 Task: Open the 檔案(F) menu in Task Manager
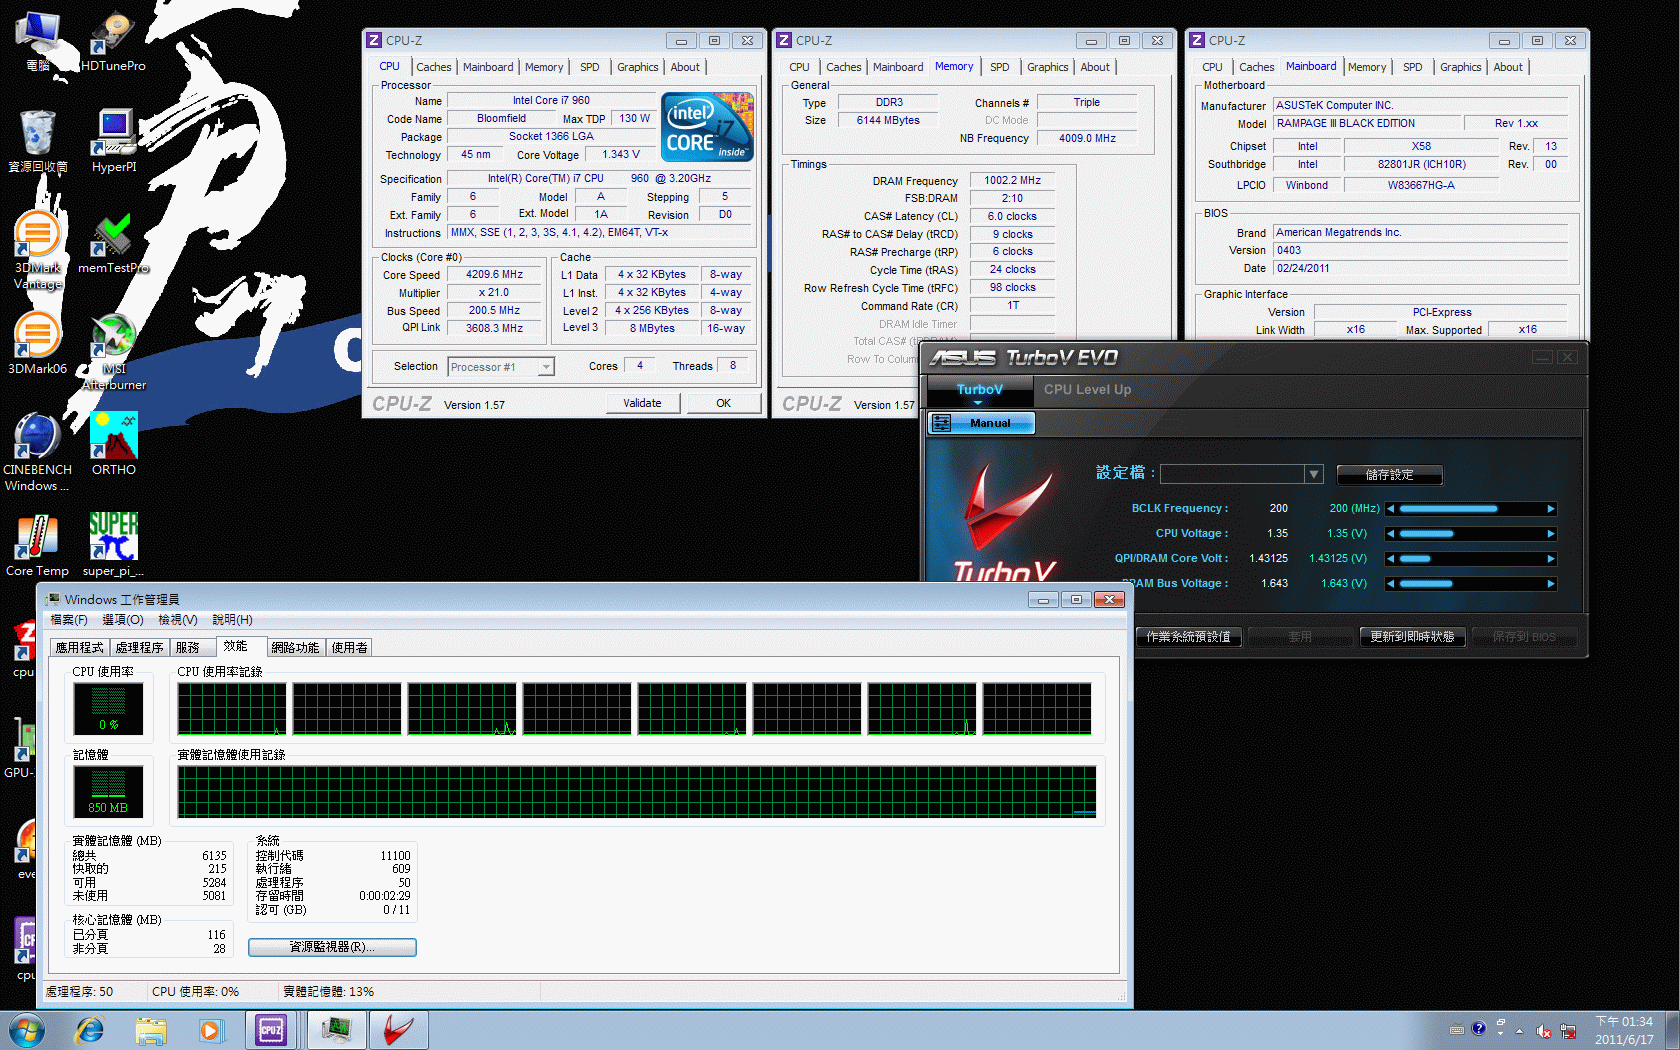[x=68, y=620]
